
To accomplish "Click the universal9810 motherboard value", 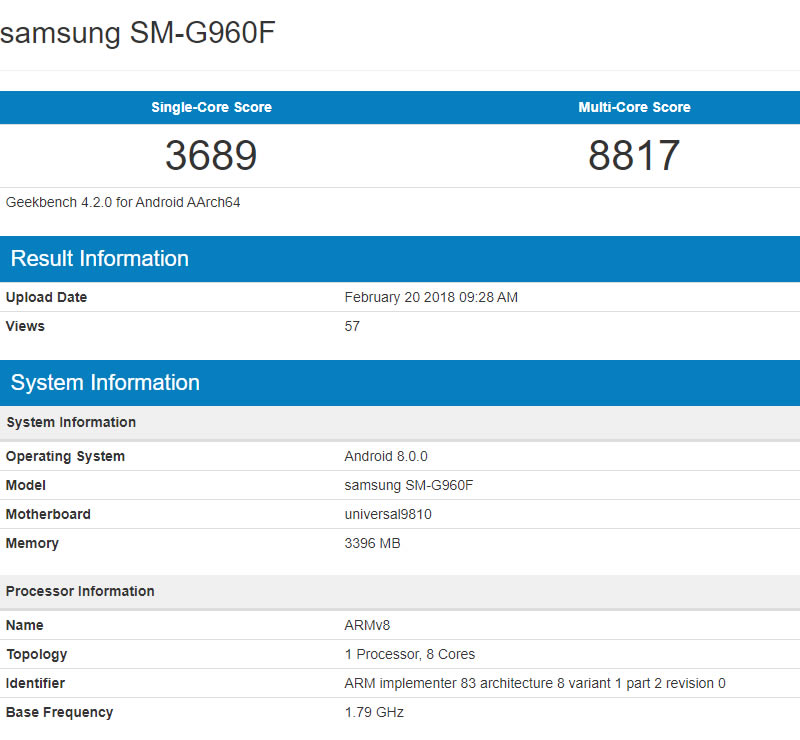I will click(388, 514).
